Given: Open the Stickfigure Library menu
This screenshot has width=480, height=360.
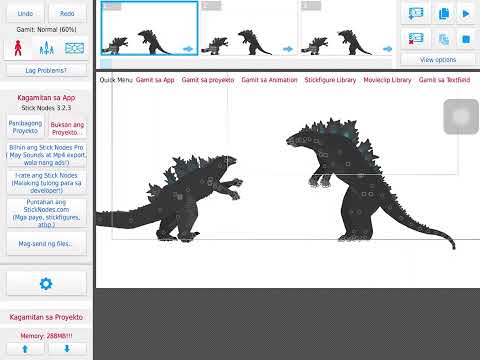Looking at the screenshot, I should pyautogui.click(x=330, y=80).
